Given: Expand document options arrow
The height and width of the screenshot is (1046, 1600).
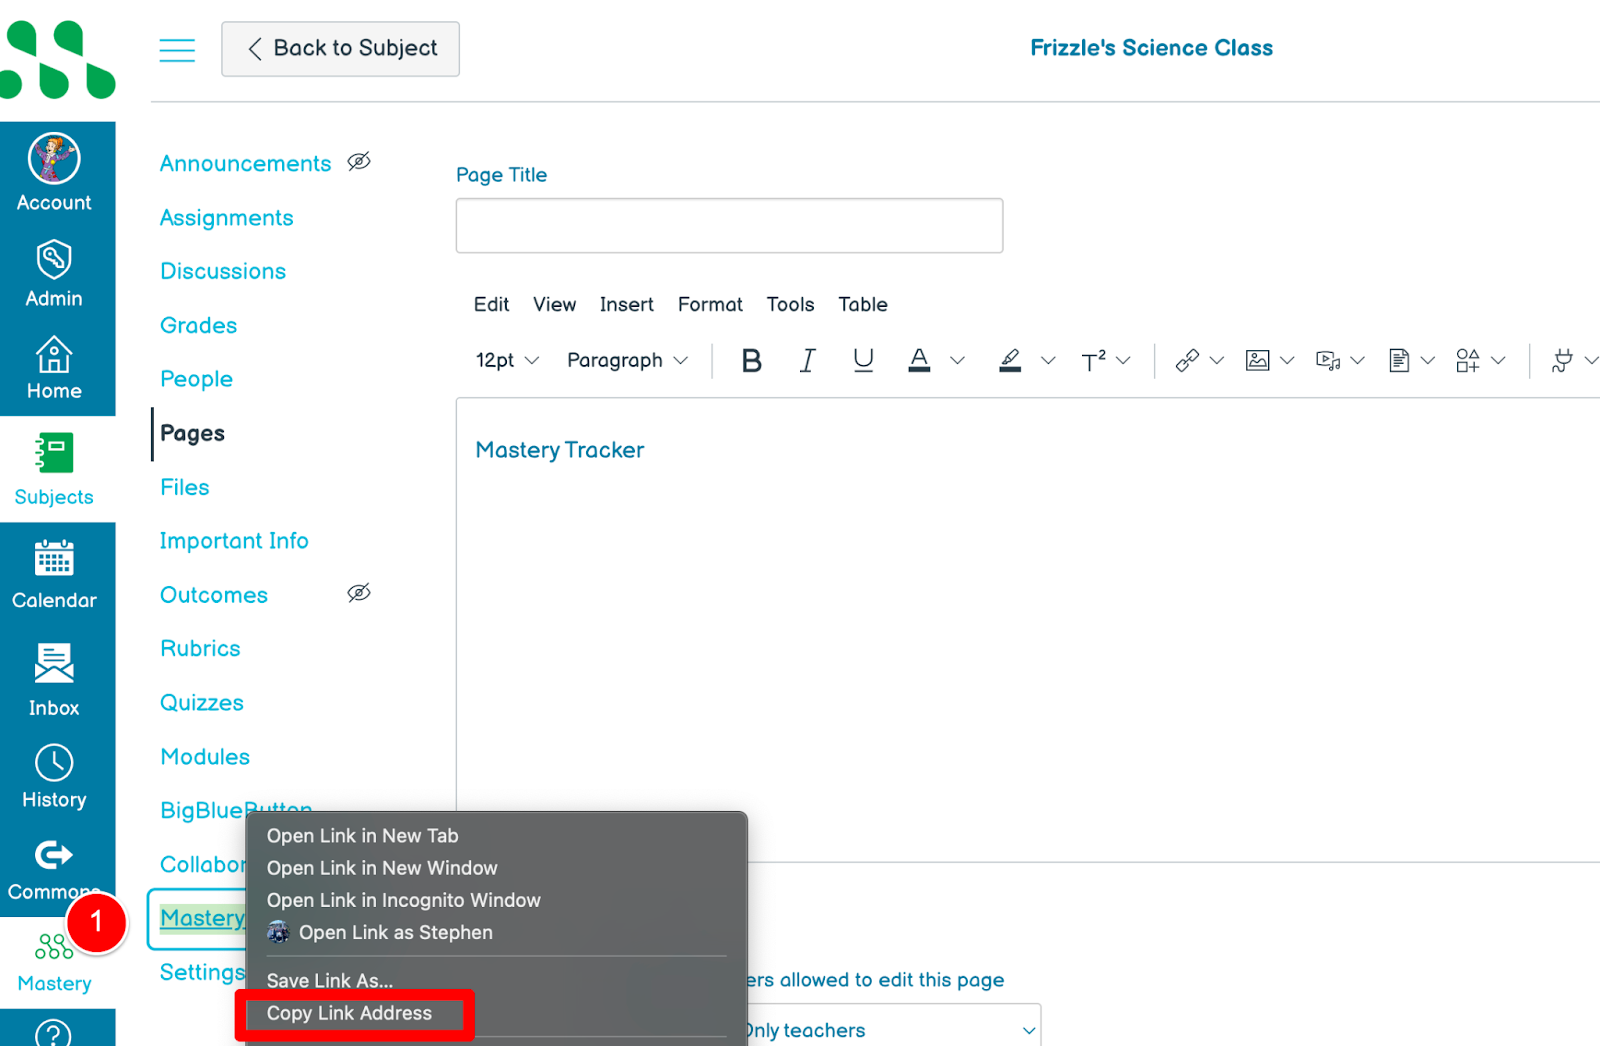Looking at the screenshot, I should tap(1428, 360).
